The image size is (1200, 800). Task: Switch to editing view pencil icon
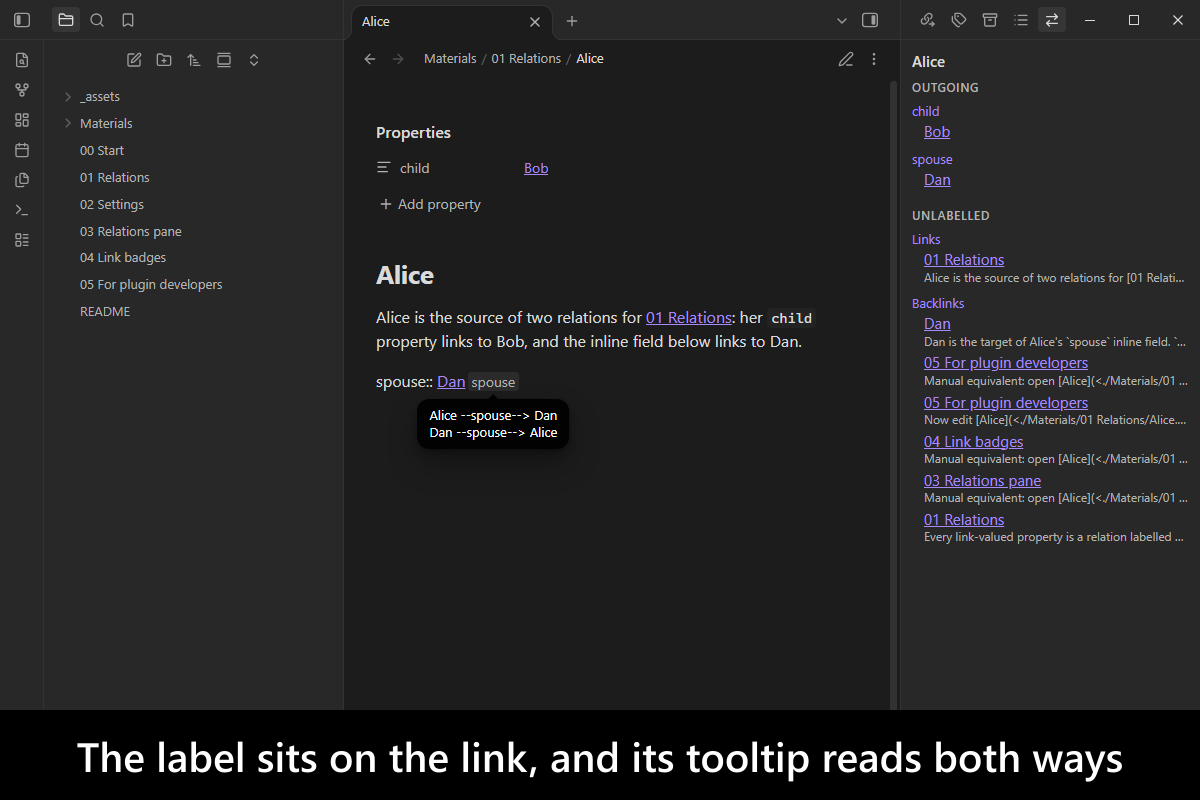846,59
